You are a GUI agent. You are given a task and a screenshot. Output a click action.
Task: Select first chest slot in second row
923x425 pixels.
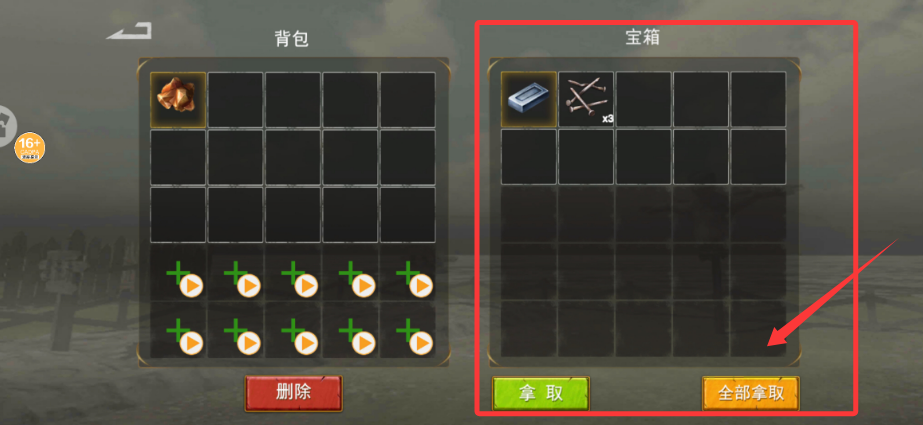point(529,157)
